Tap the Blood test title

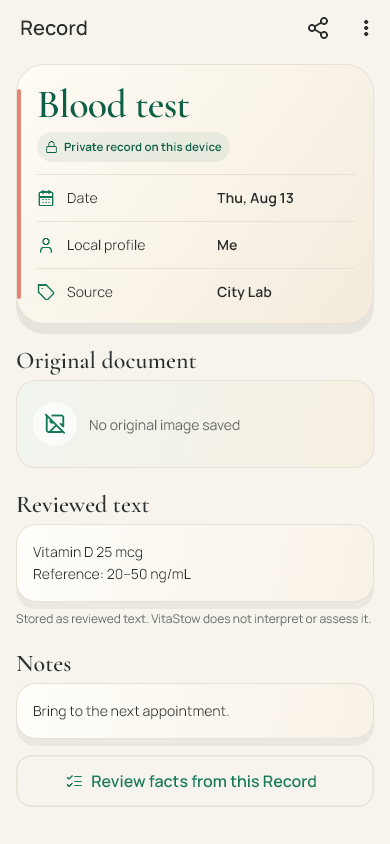point(114,104)
